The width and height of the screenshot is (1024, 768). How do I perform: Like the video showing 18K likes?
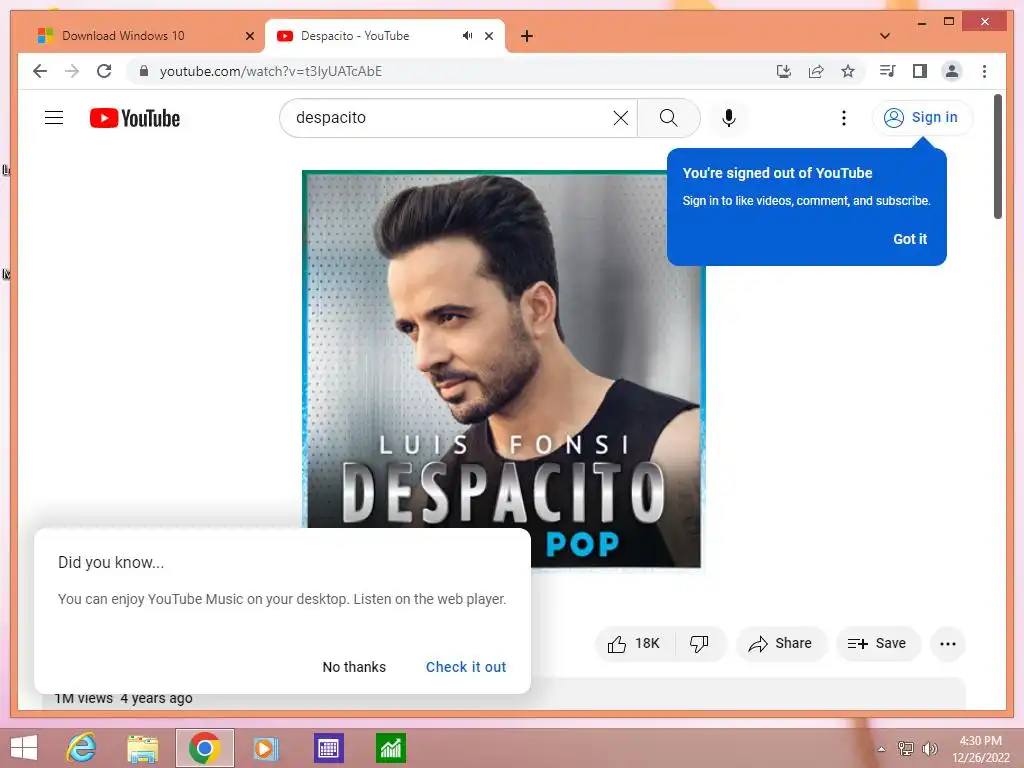click(x=633, y=644)
